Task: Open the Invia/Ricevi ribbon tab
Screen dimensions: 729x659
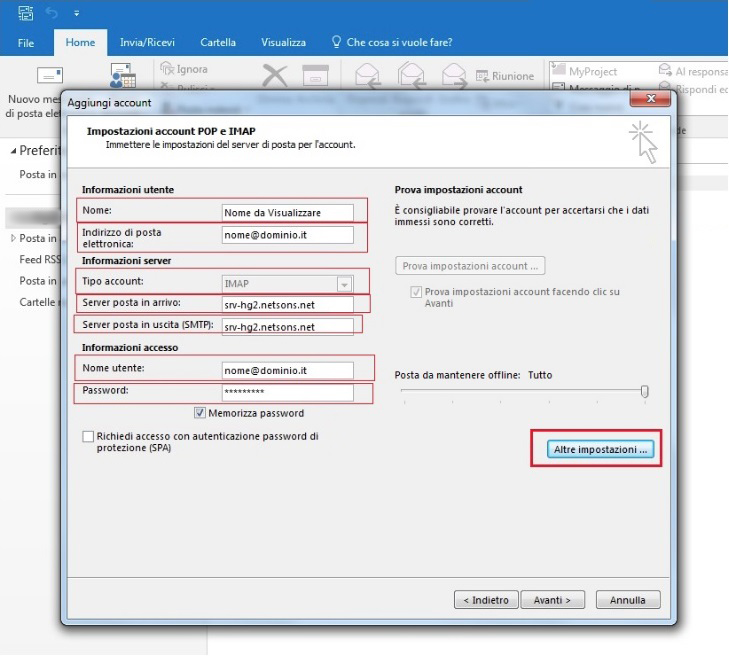Action: [x=148, y=43]
